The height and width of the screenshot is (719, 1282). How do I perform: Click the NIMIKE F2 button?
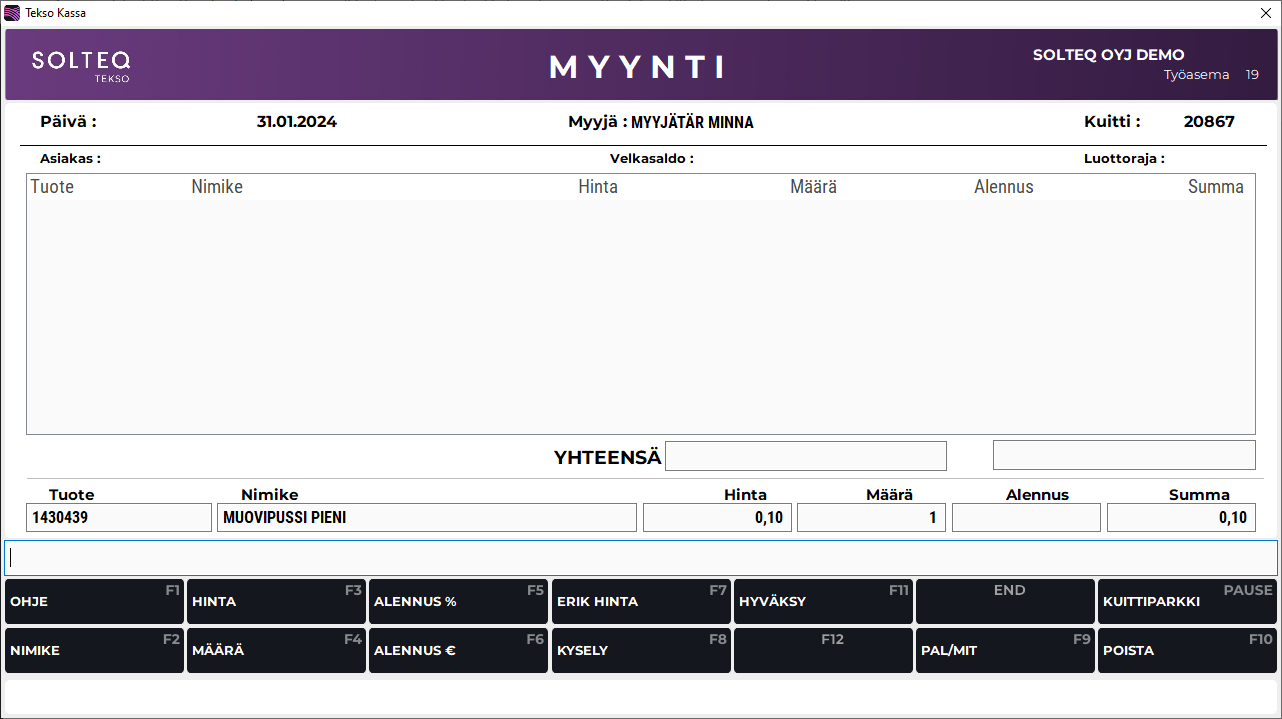click(x=94, y=650)
